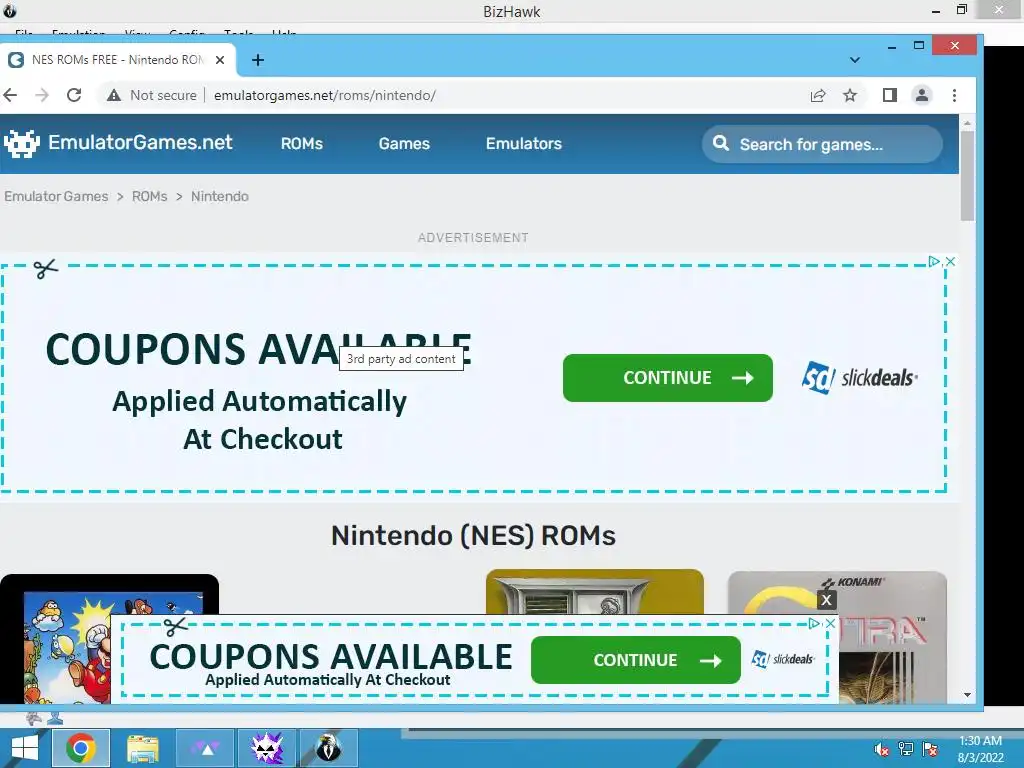Click the share page icon in address bar
This screenshot has height=768, width=1024.
[818, 95]
